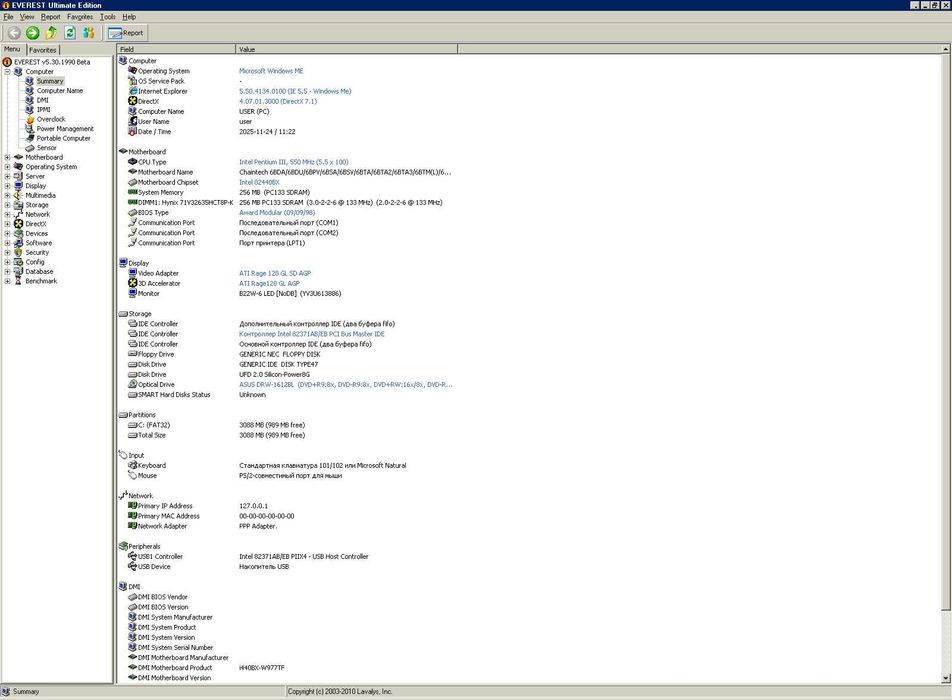
Task: Select the Primary MAC Address field
Action: click(169, 516)
